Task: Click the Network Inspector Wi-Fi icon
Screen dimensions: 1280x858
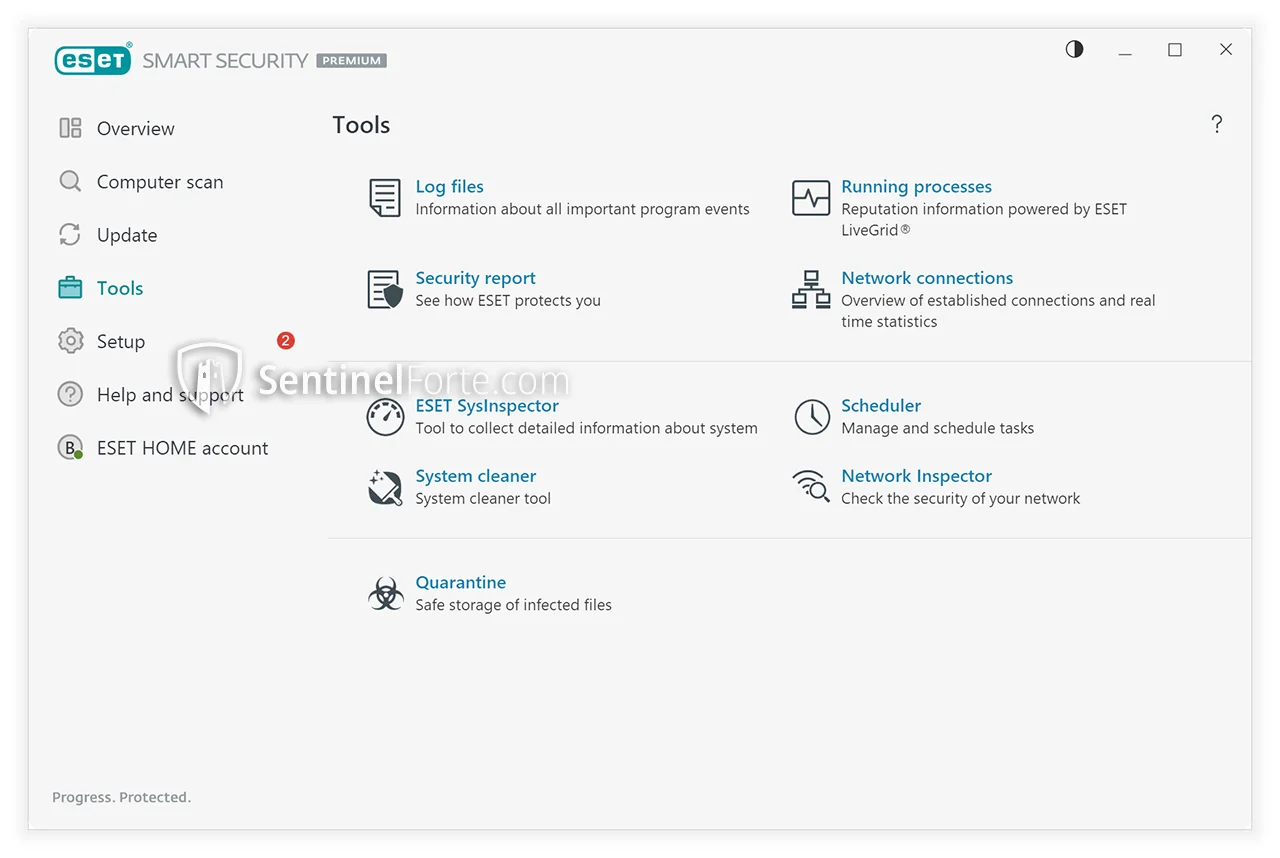Action: [811, 487]
